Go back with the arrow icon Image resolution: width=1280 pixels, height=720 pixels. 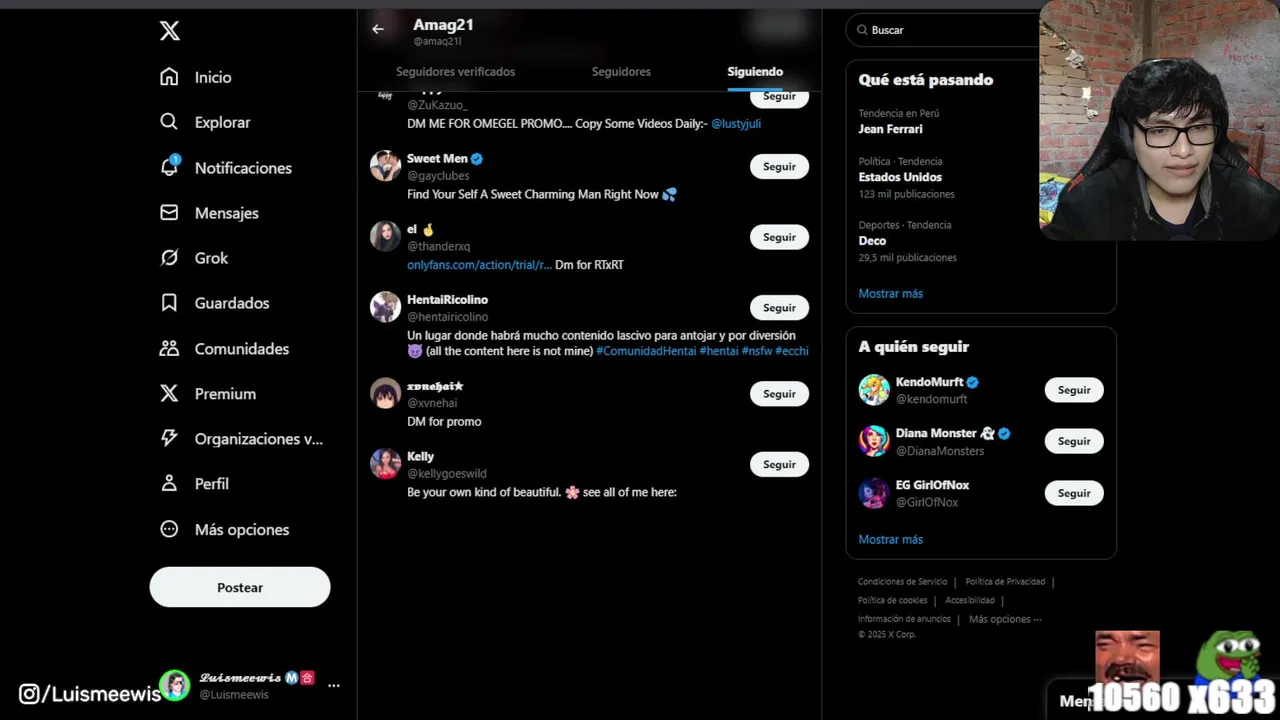[378, 29]
